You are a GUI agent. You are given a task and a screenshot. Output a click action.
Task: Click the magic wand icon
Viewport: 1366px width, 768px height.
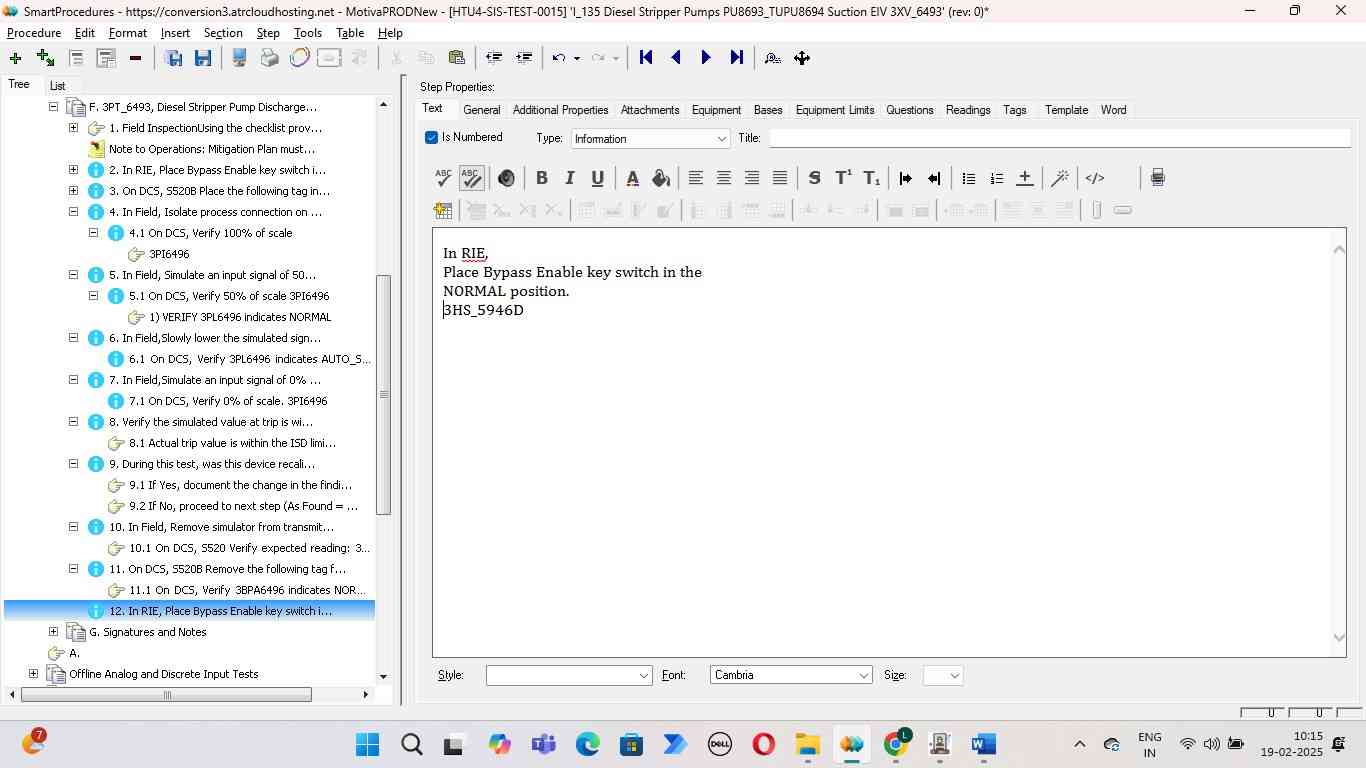tap(1060, 178)
